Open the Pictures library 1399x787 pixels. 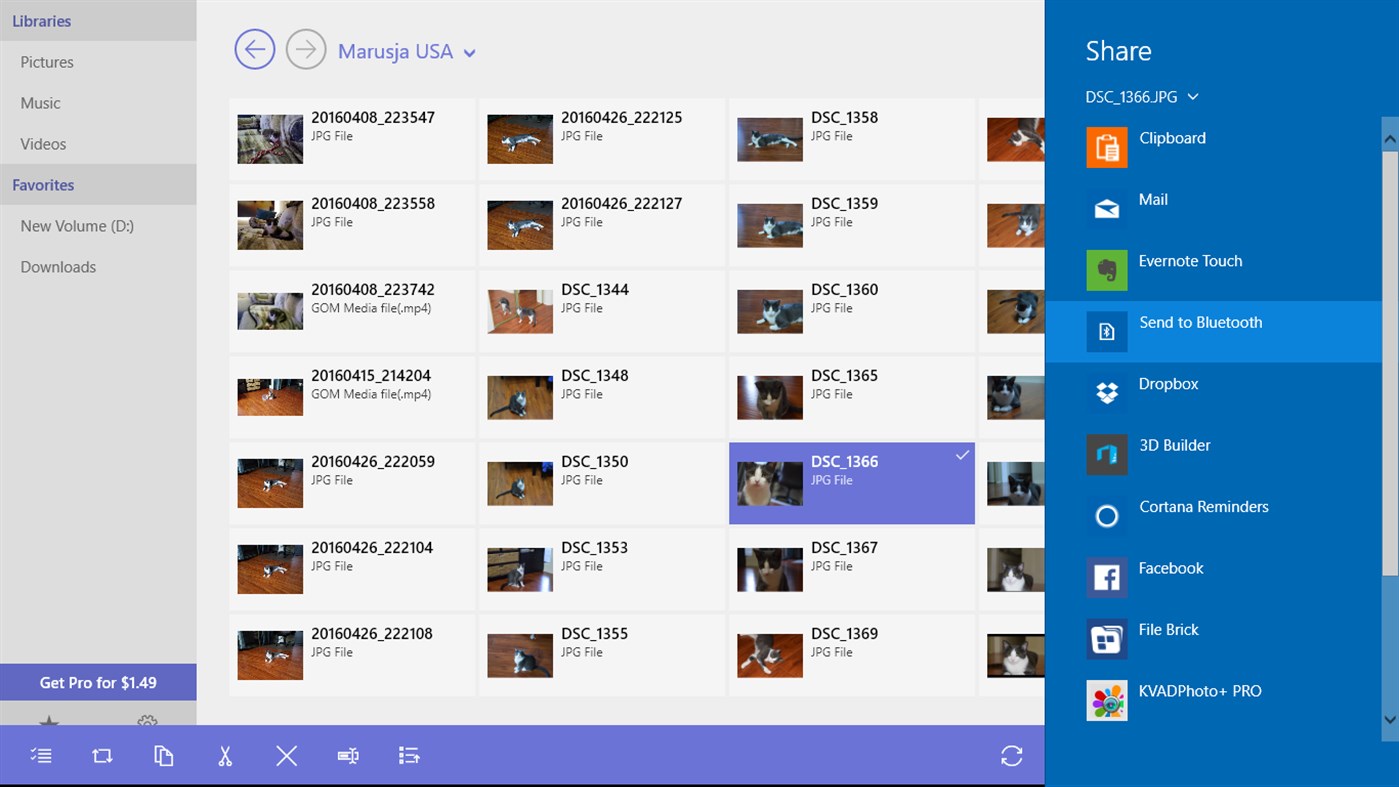pos(46,61)
